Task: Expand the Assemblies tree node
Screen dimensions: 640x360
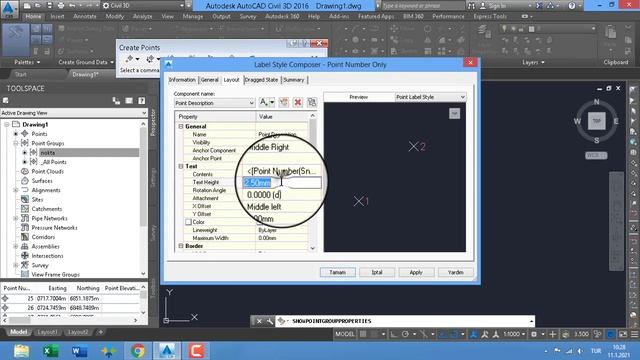Action: click(x=16, y=247)
